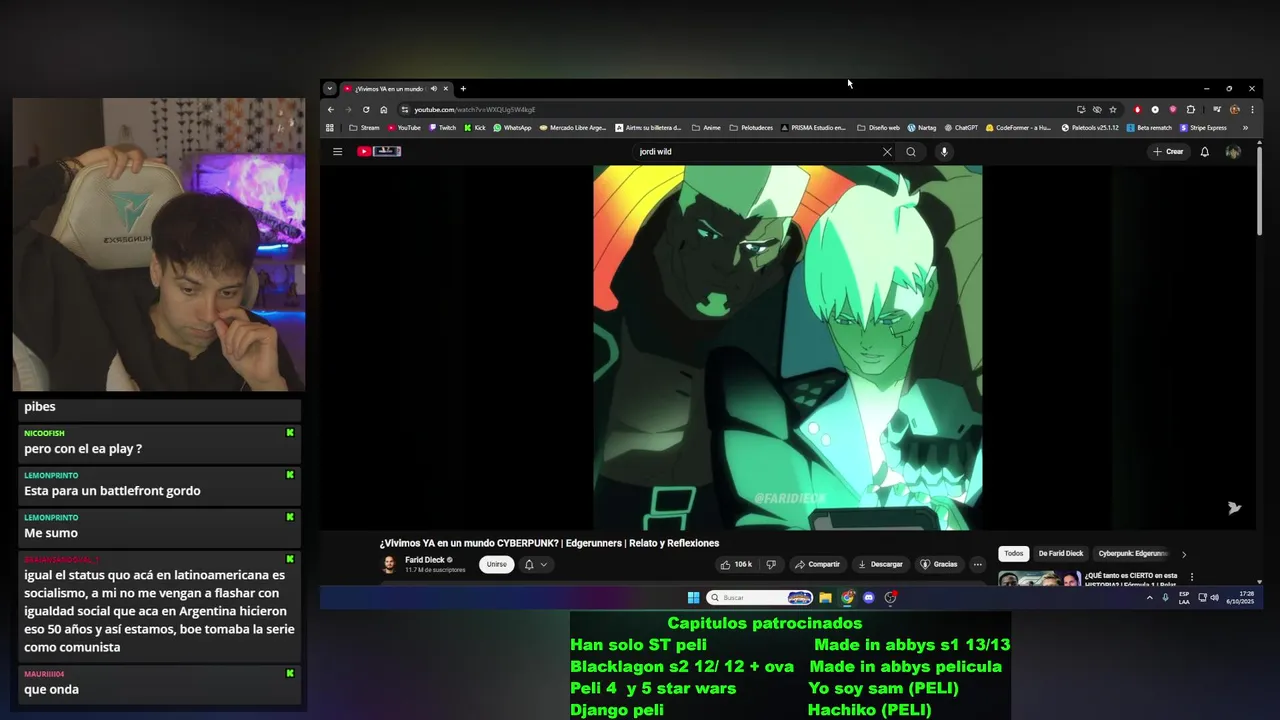Select the Todos filter chip
The image size is (1280, 720).
point(1014,554)
